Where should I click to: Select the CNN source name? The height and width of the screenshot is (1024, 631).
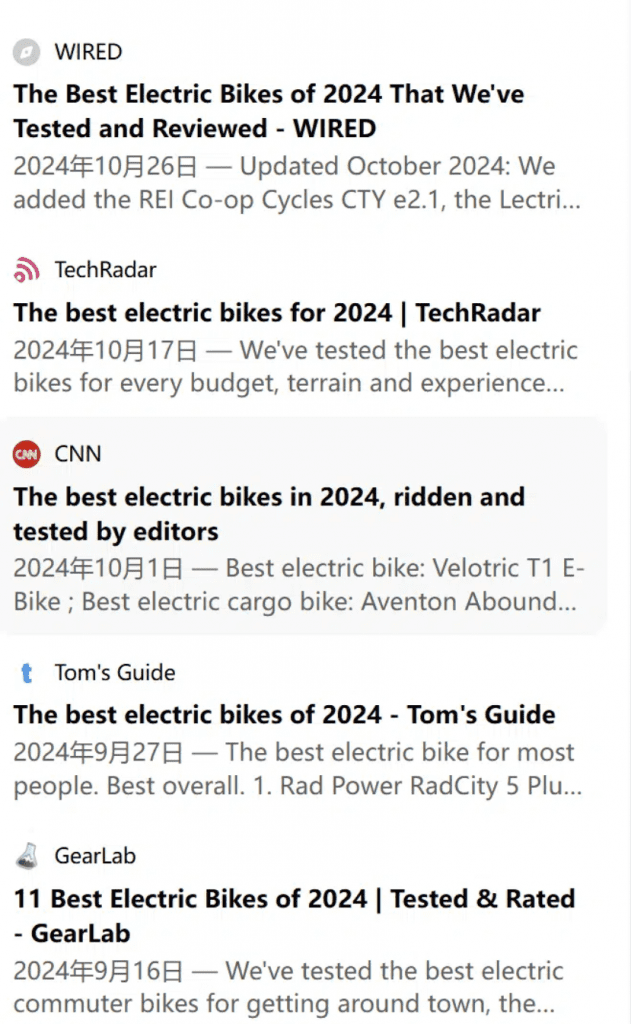(78, 454)
